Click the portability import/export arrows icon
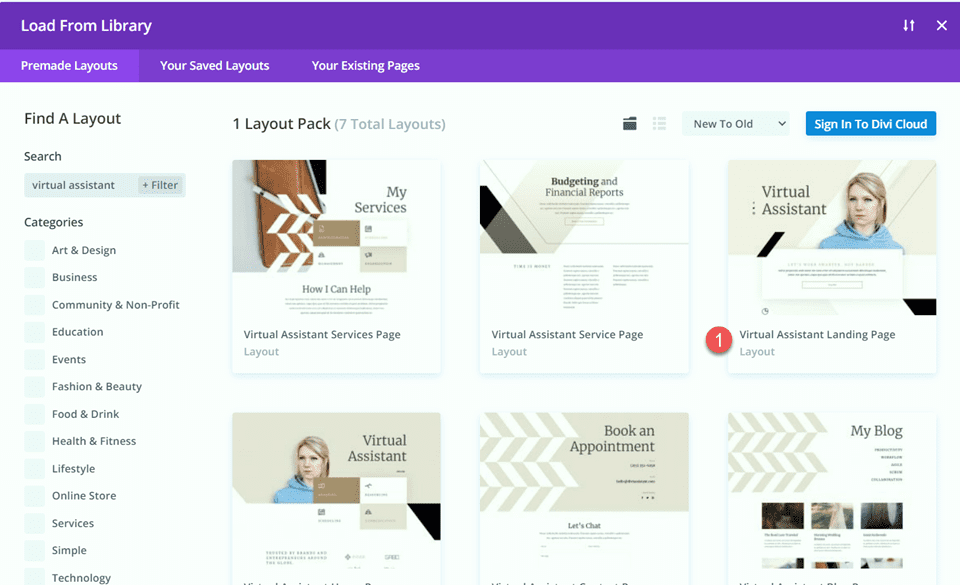This screenshot has height=585, width=960. coord(909,25)
